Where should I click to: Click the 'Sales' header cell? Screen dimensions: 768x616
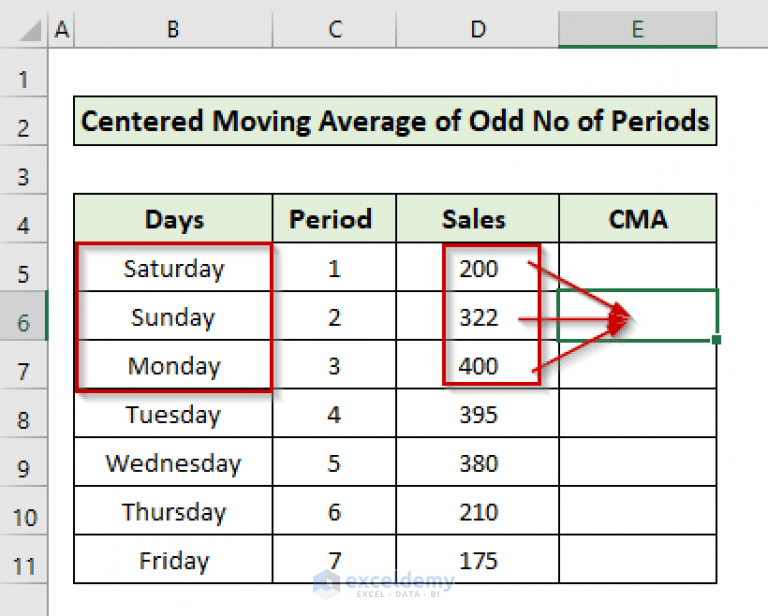pyautogui.click(x=477, y=218)
